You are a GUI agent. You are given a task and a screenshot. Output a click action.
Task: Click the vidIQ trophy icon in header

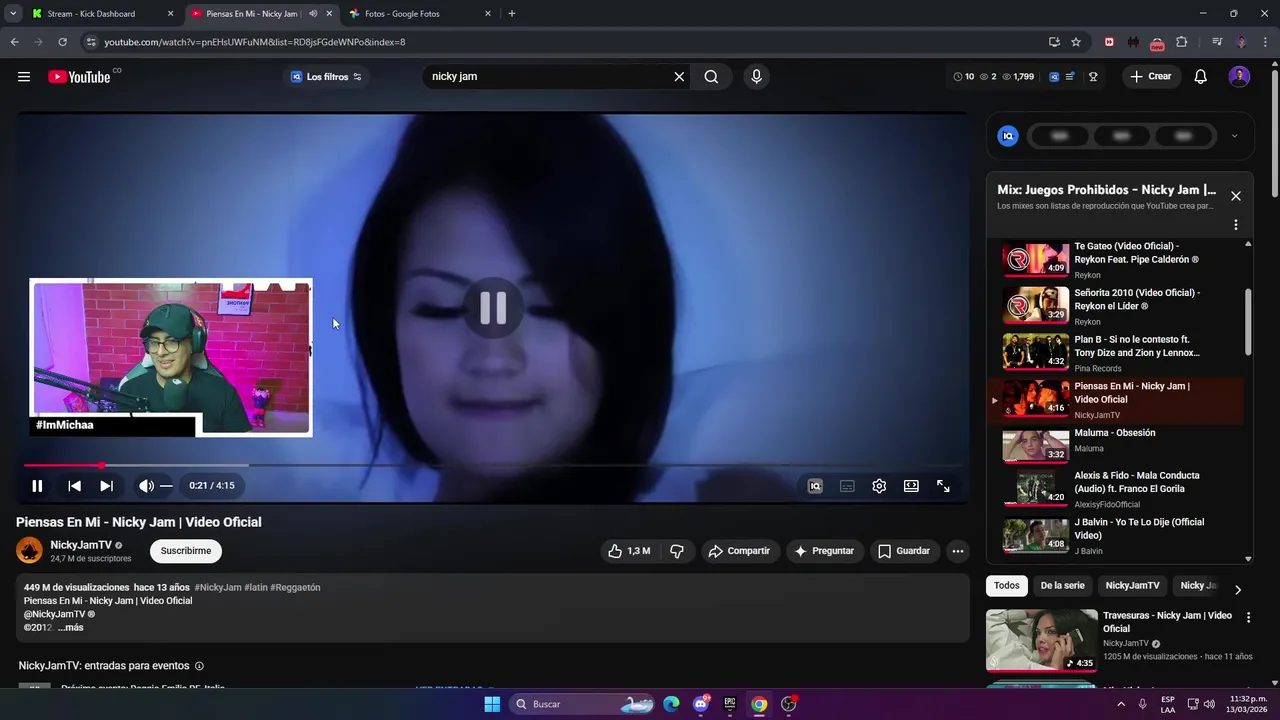click(x=1093, y=77)
